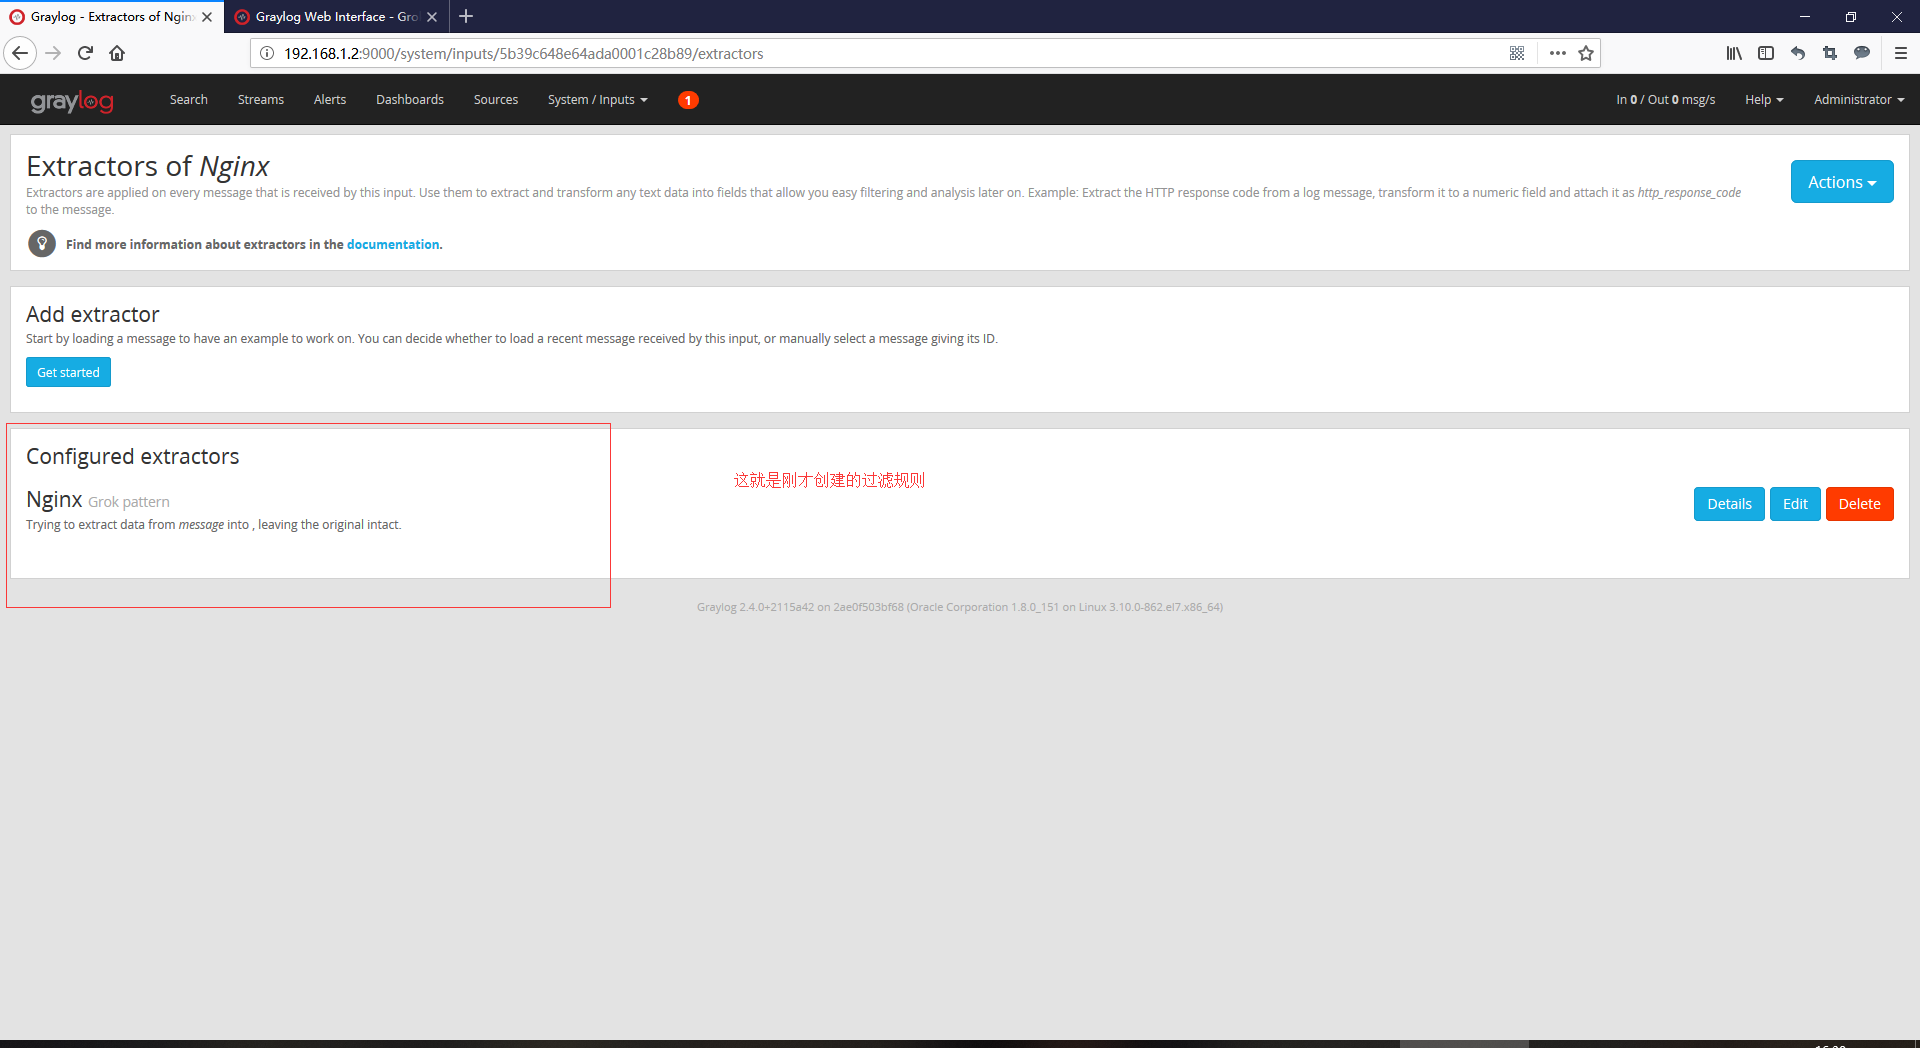Click the In/Out msg/s throughput indicator
This screenshot has height=1048, width=1920.
[1665, 100]
